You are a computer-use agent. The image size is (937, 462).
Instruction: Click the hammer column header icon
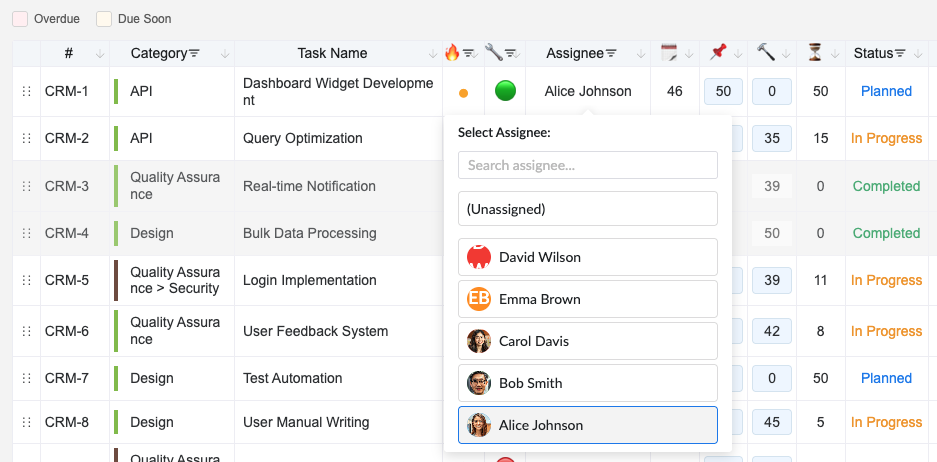click(765, 52)
